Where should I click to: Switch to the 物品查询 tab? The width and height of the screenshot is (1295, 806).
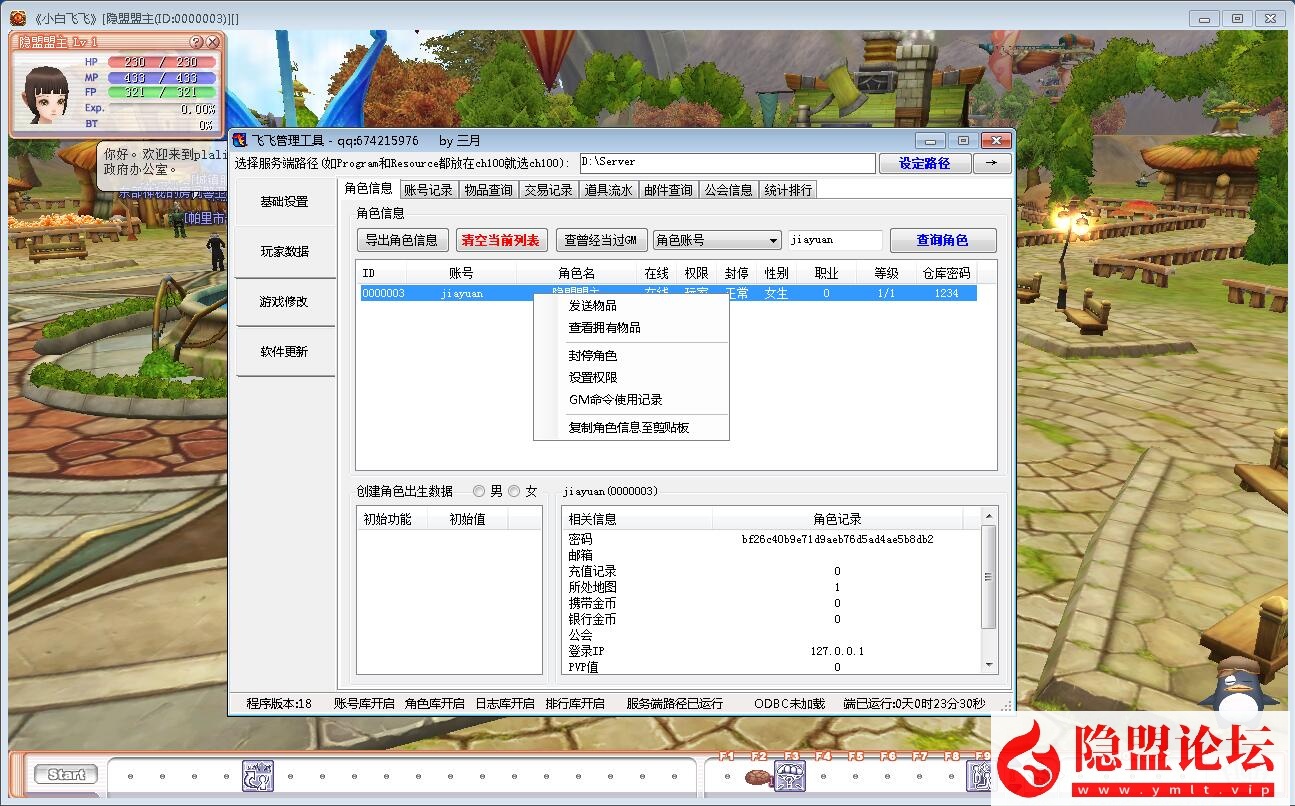coord(488,190)
